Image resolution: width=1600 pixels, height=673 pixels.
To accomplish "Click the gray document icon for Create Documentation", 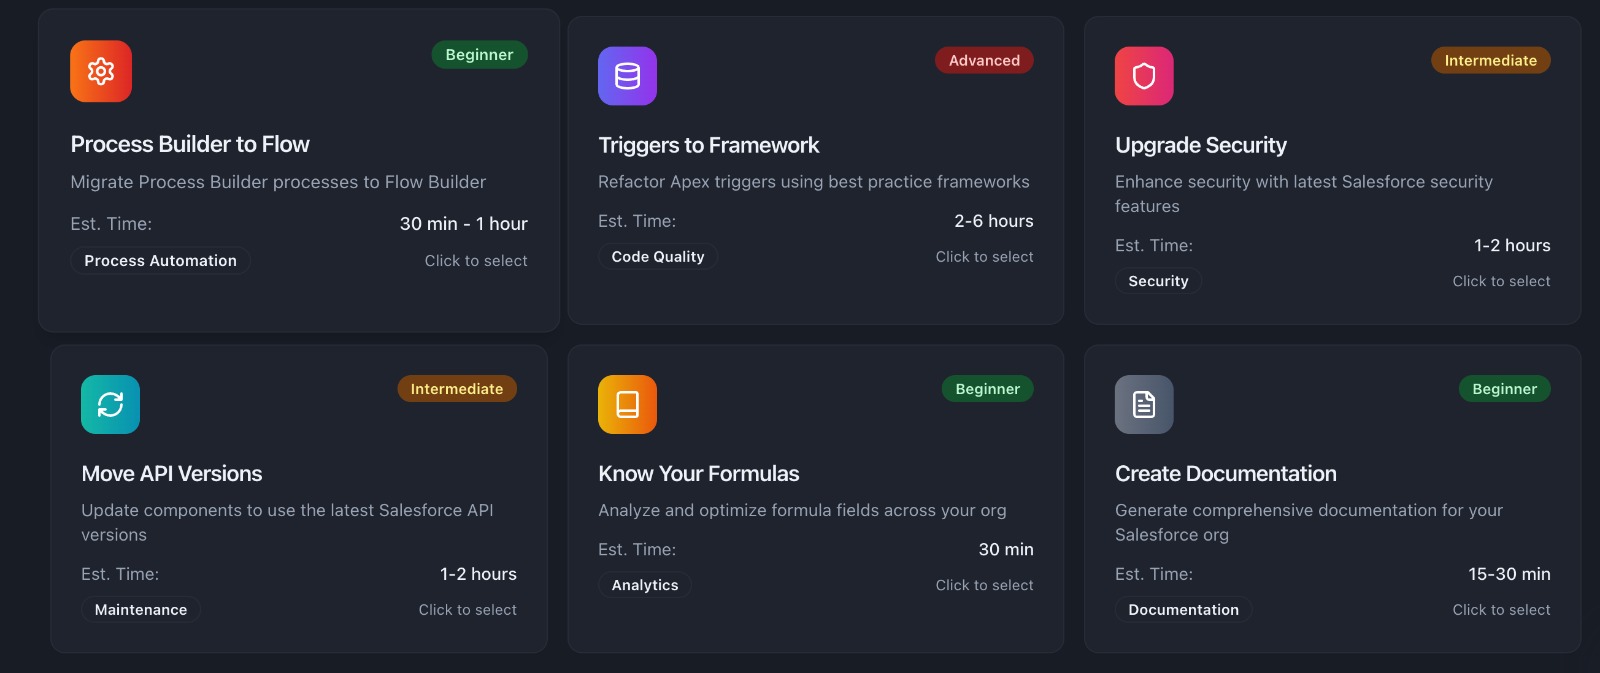I will coord(1144,404).
